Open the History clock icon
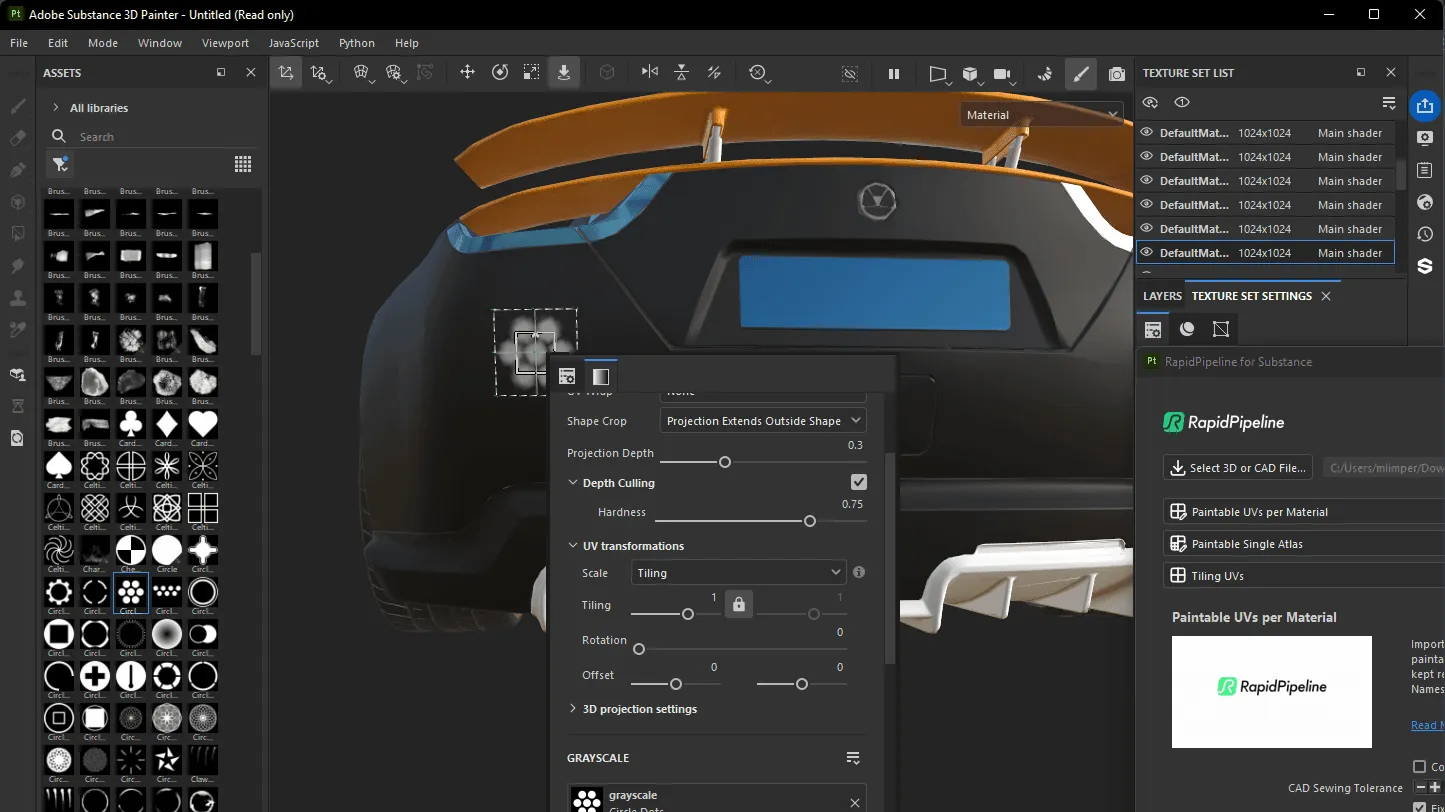 1425,234
